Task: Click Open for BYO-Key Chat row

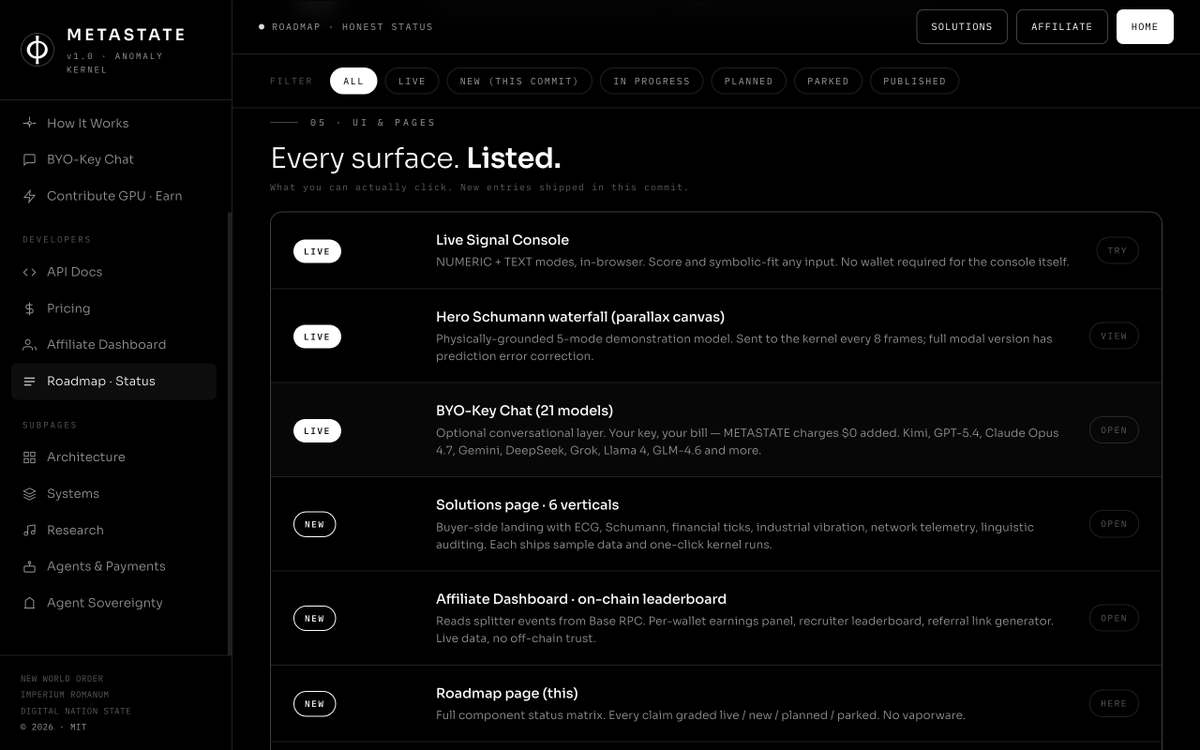Action: 1114,430
